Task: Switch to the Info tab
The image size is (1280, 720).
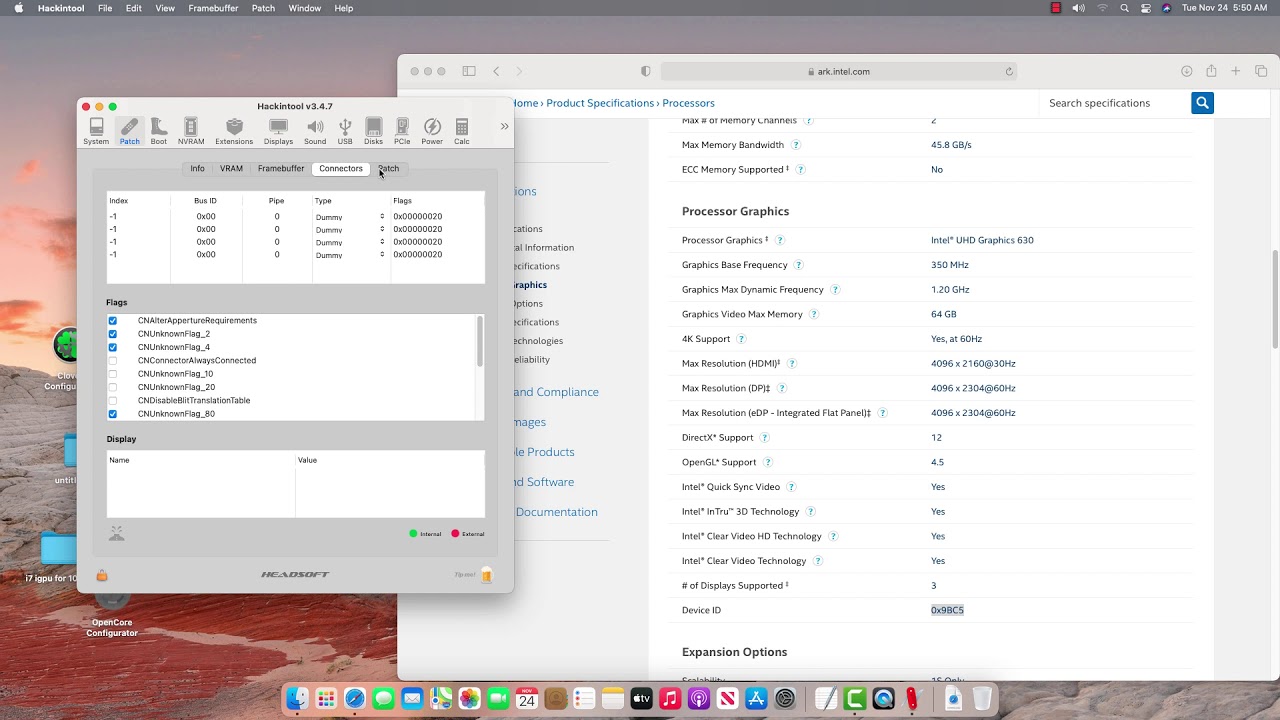Action: tap(197, 168)
